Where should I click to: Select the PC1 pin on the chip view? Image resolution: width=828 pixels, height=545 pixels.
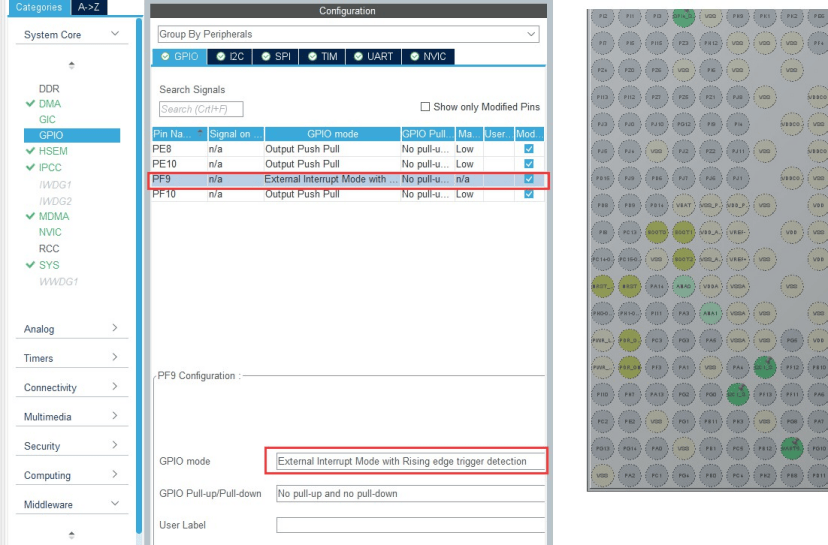656,475
